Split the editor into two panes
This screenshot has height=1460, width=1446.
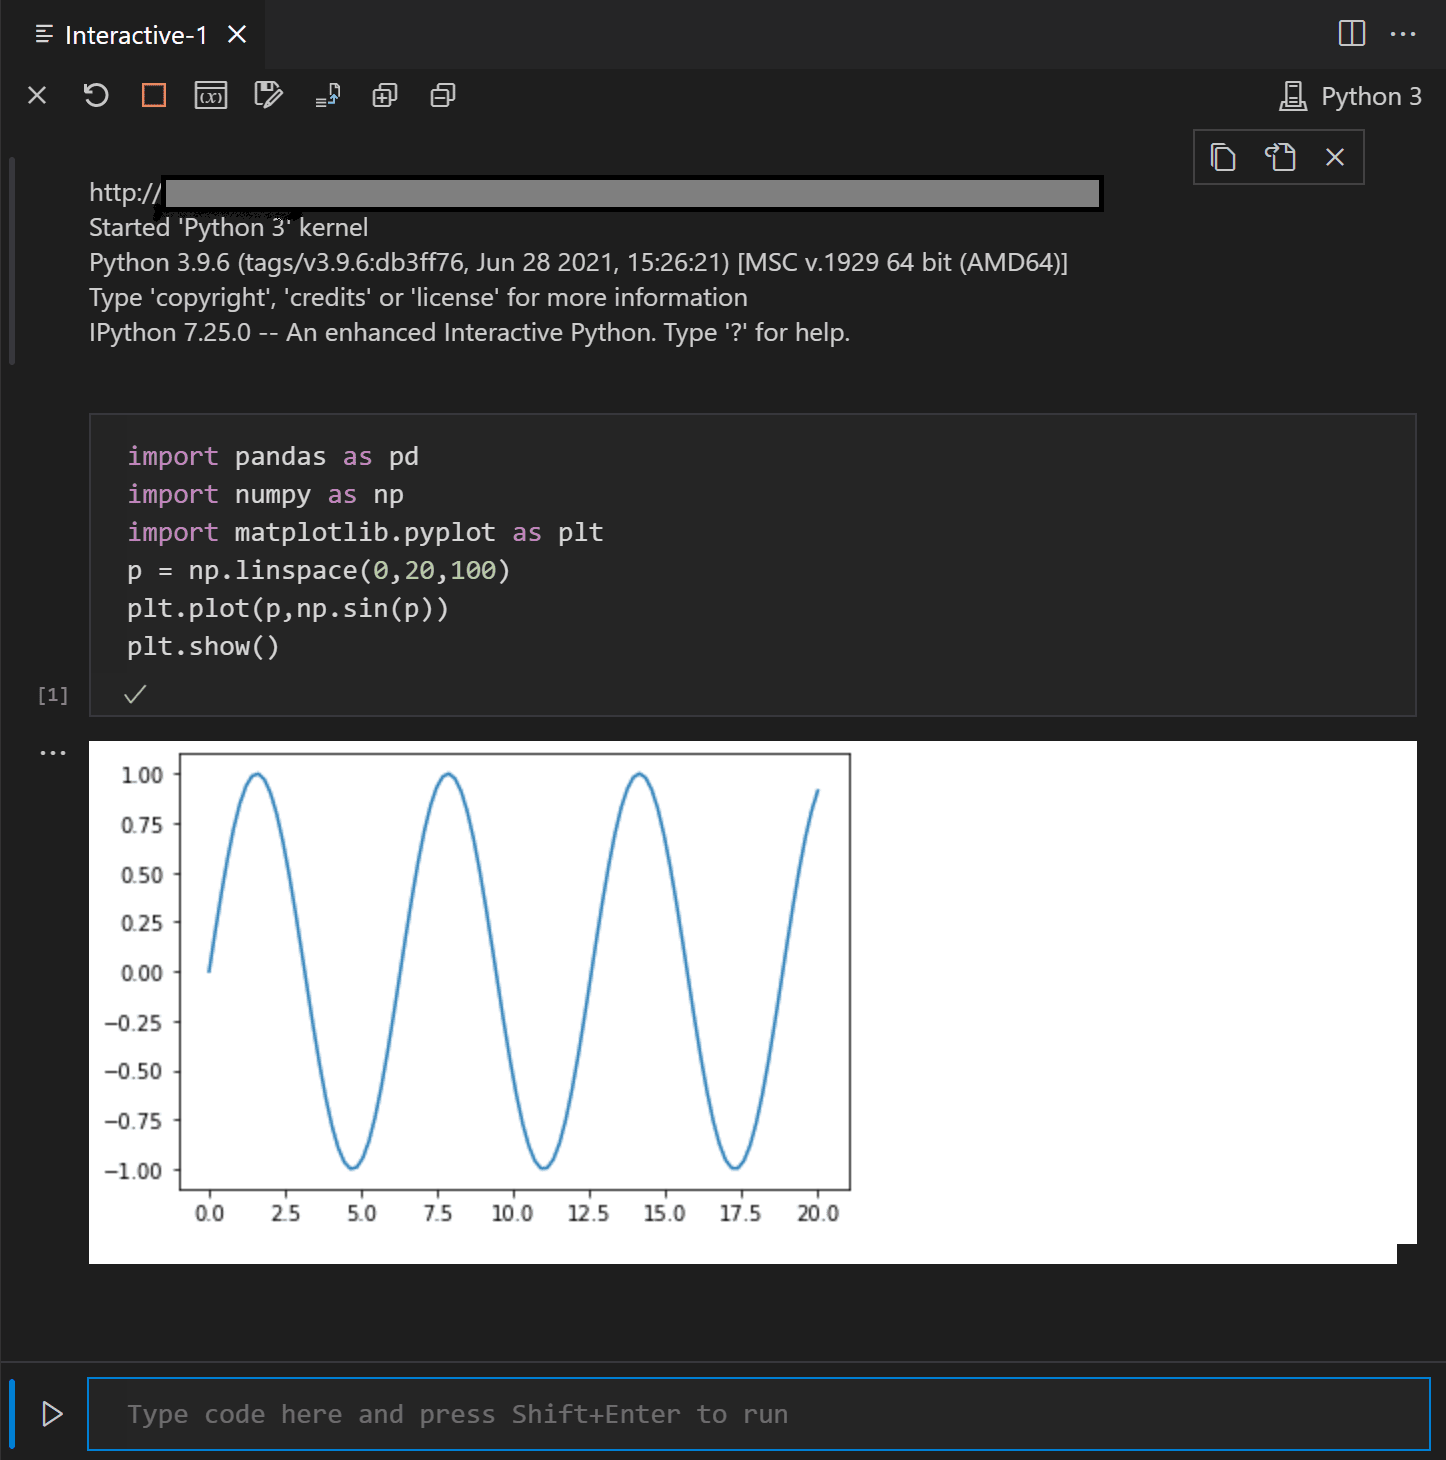pos(1351,34)
